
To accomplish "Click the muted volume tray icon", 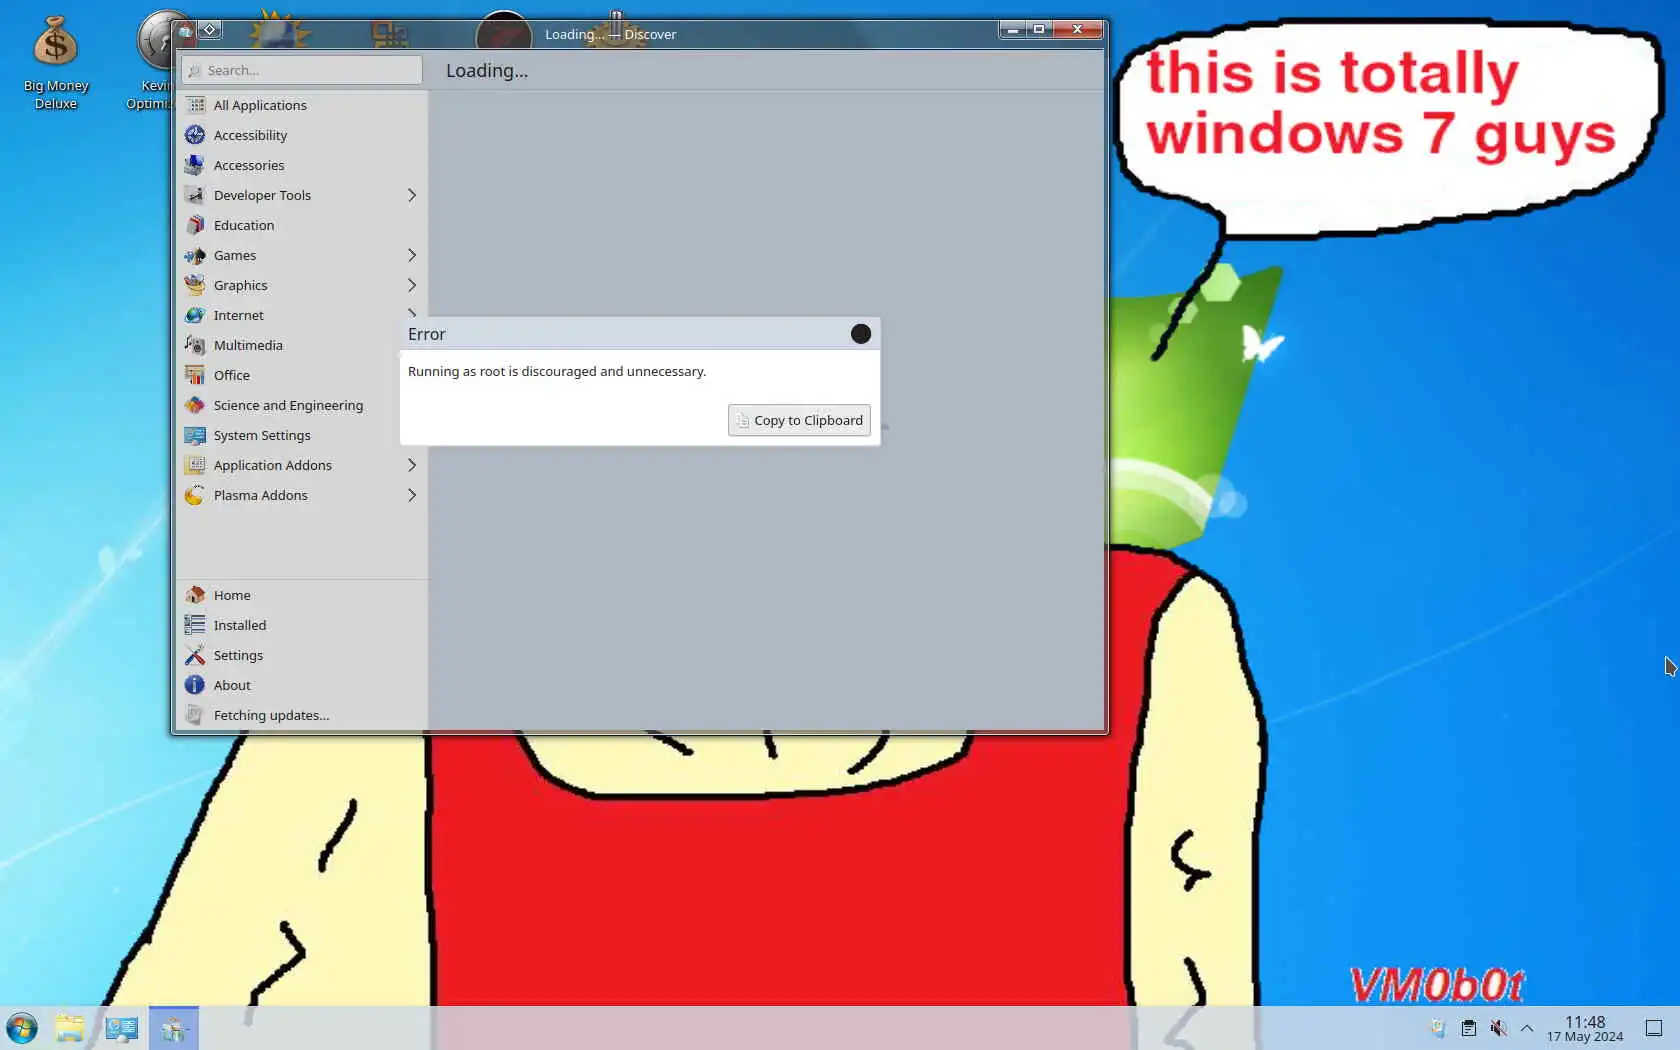I will (x=1498, y=1028).
